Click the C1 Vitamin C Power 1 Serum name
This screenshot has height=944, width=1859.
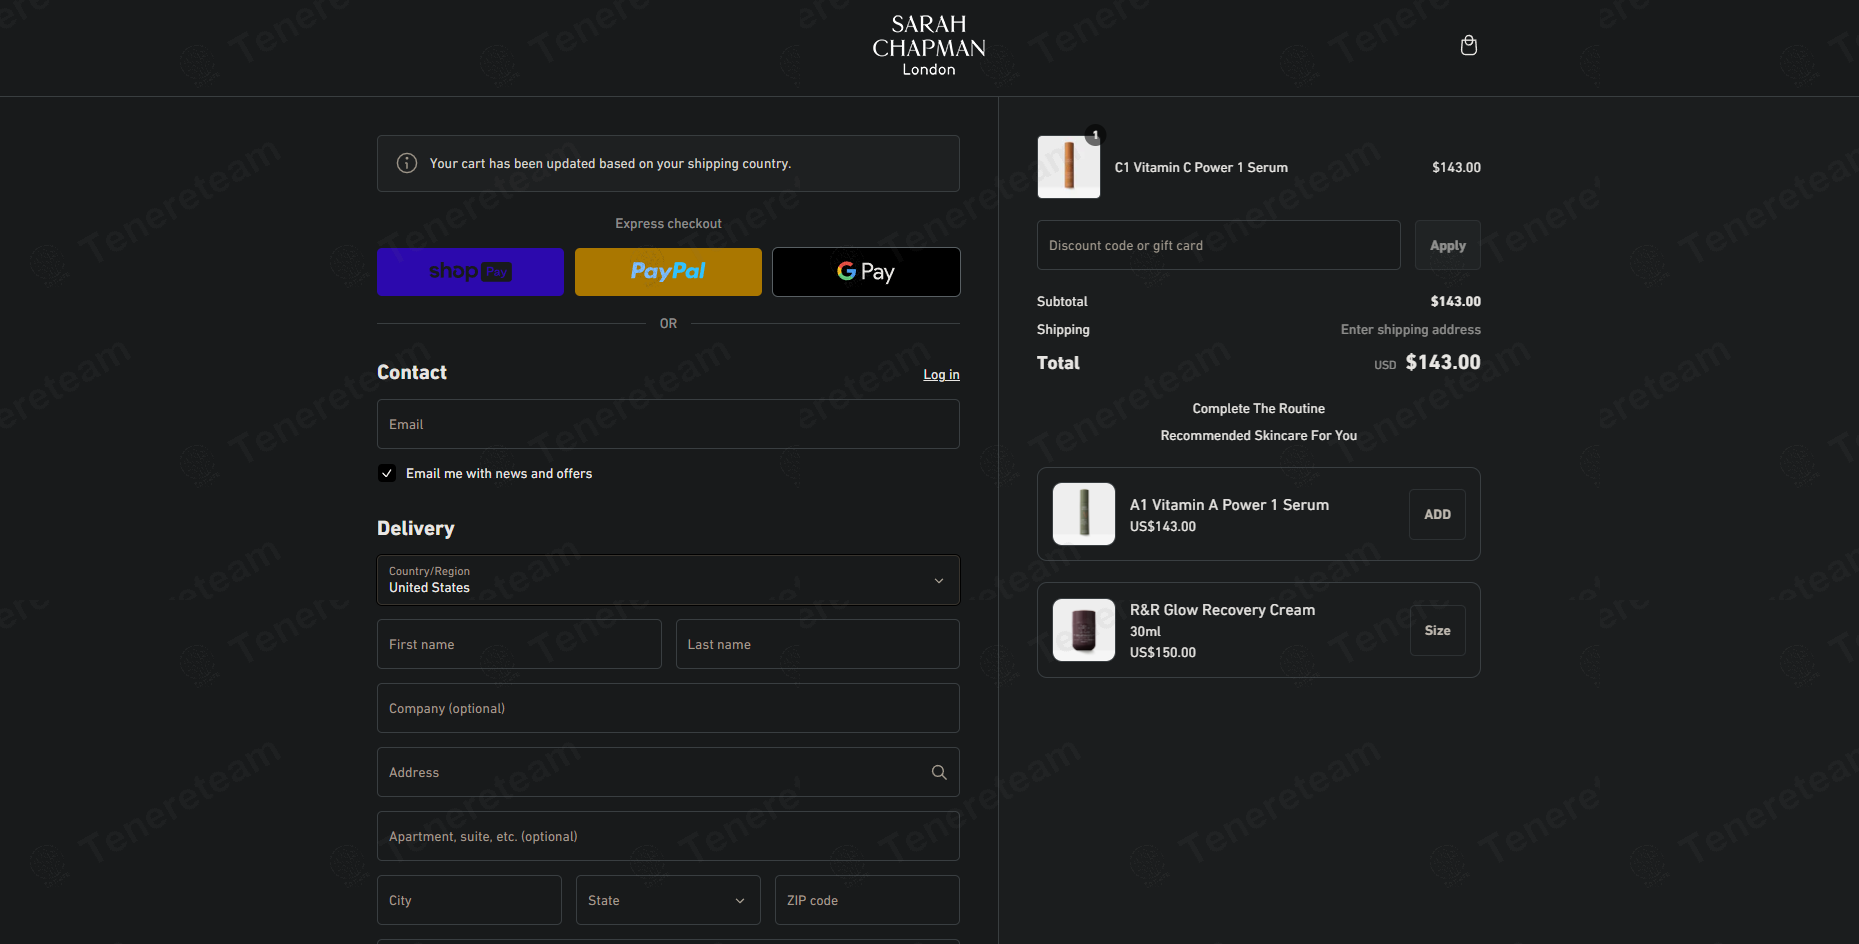[x=1201, y=167]
